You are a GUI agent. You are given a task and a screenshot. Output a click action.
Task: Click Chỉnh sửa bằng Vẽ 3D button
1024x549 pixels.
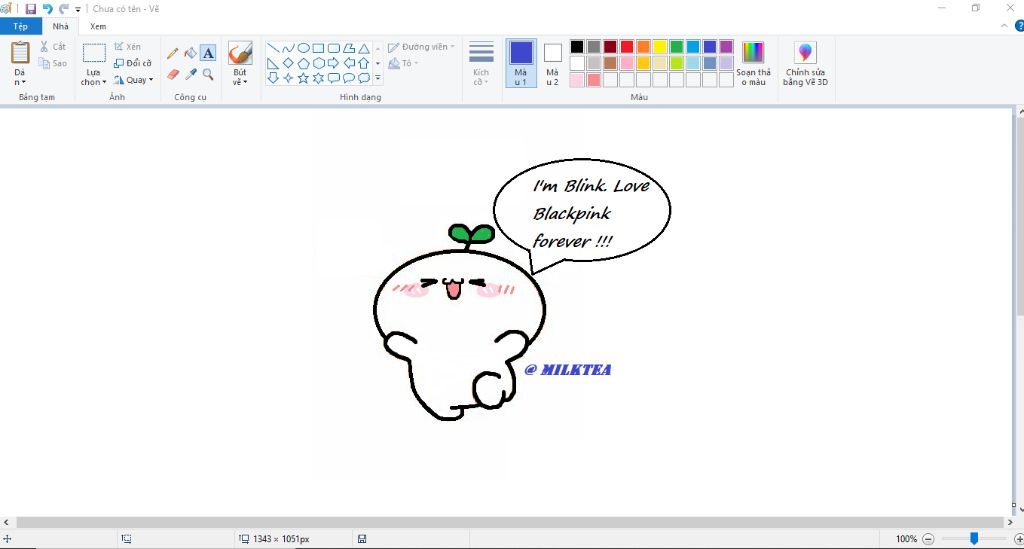point(805,63)
